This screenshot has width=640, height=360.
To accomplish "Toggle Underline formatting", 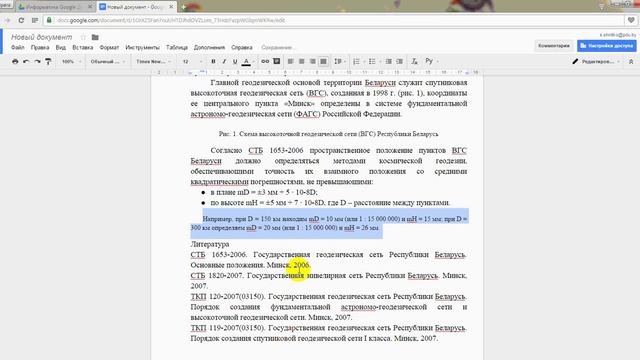I will 235,62.
